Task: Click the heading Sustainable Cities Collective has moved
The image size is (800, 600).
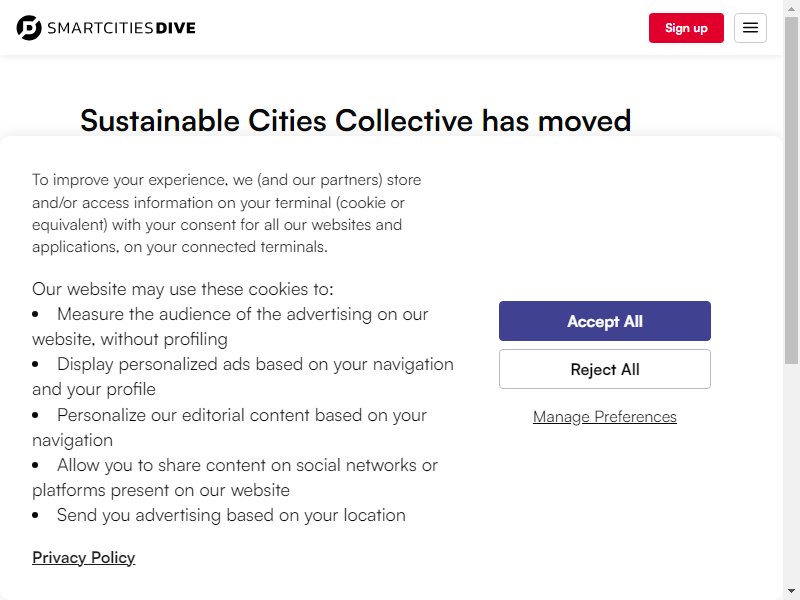Action: click(356, 120)
